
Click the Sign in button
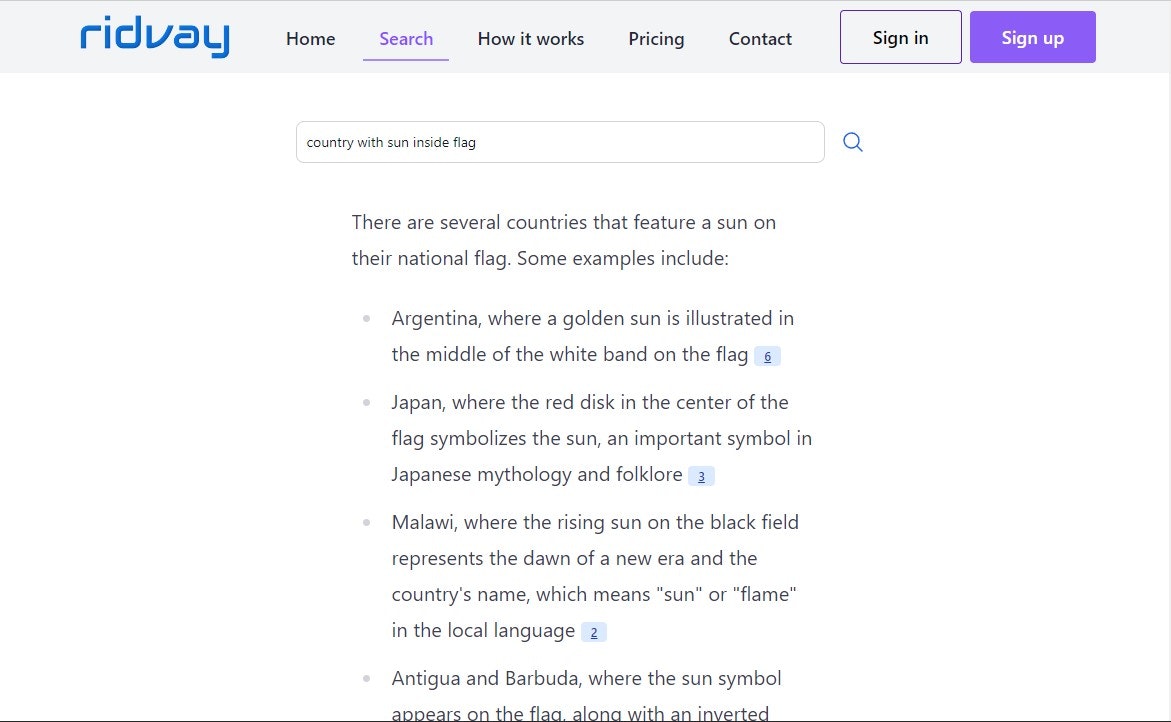click(x=901, y=37)
